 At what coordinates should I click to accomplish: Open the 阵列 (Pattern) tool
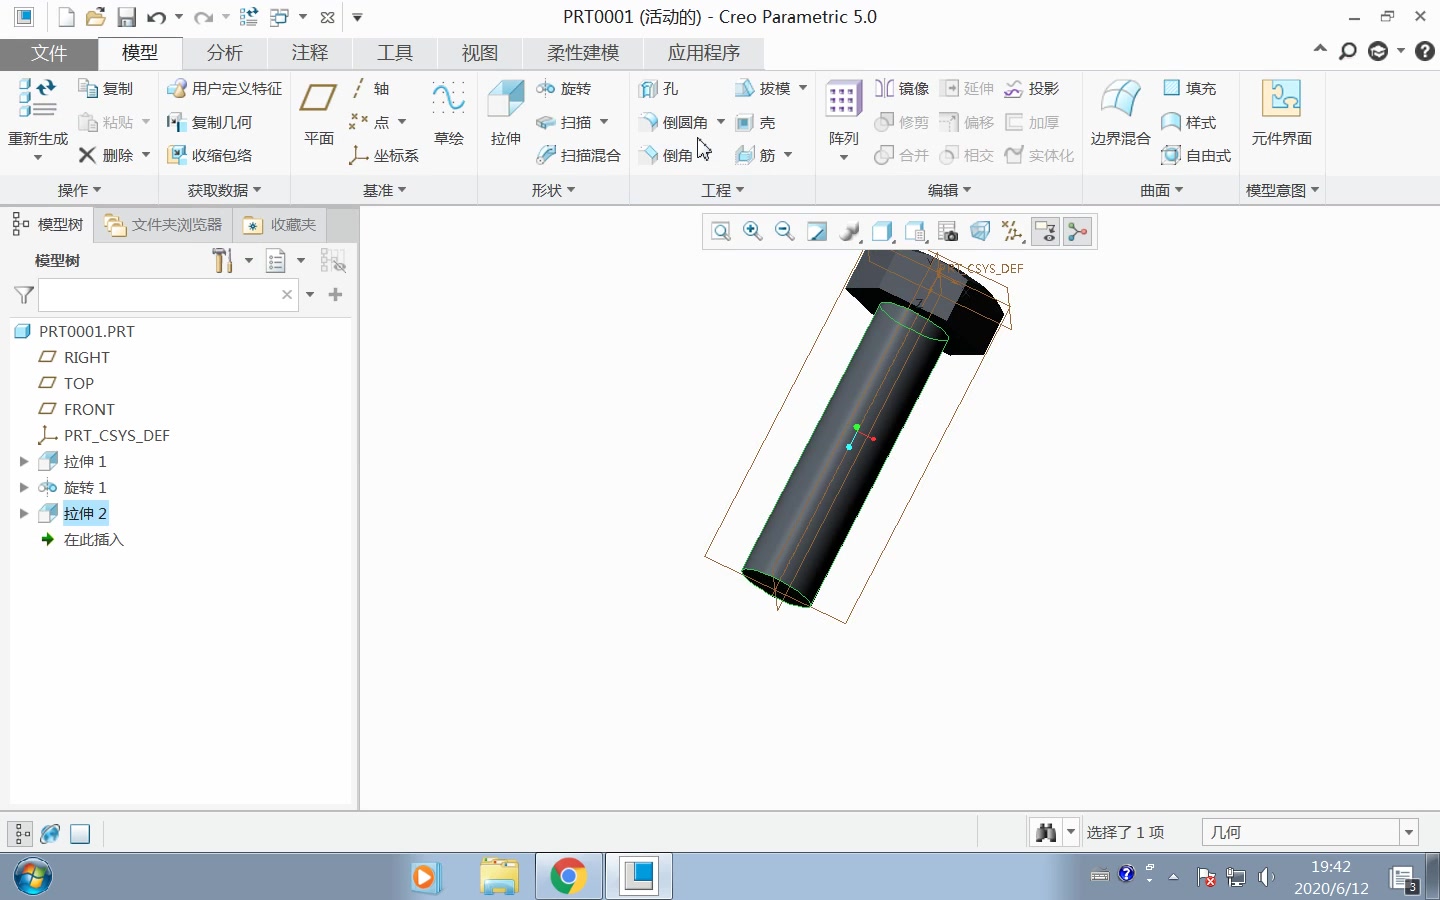(x=843, y=105)
